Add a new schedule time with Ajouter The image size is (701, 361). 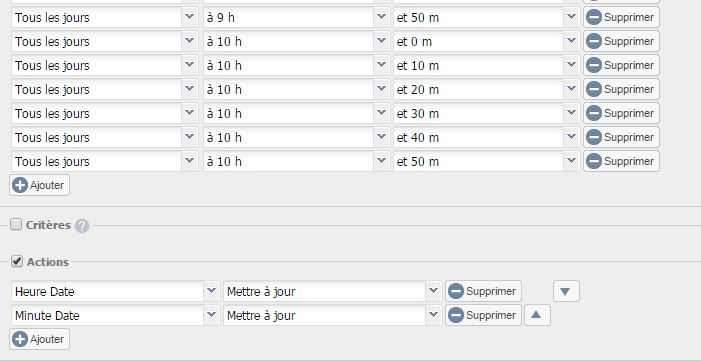click(39, 185)
